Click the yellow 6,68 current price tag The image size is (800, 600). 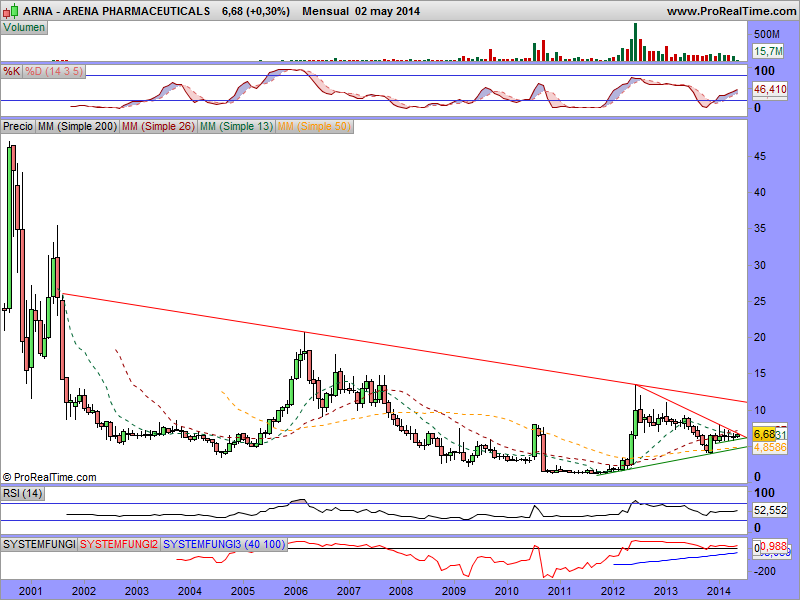coord(764,434)
